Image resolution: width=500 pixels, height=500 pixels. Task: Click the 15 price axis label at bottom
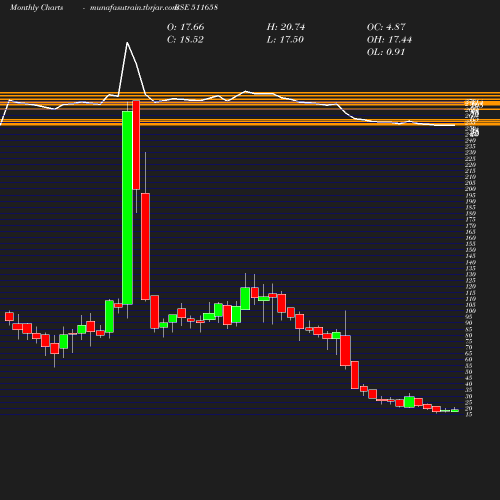point(469,415)
